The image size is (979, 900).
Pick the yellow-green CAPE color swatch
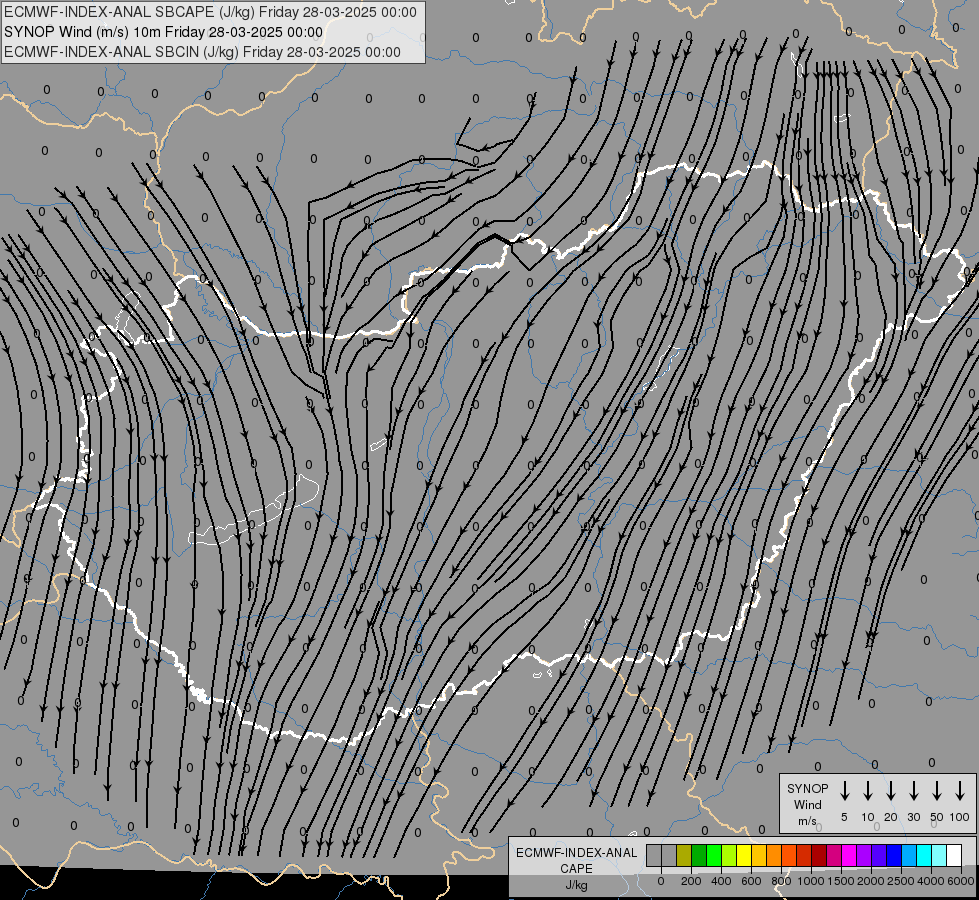[x=729, y=855]
